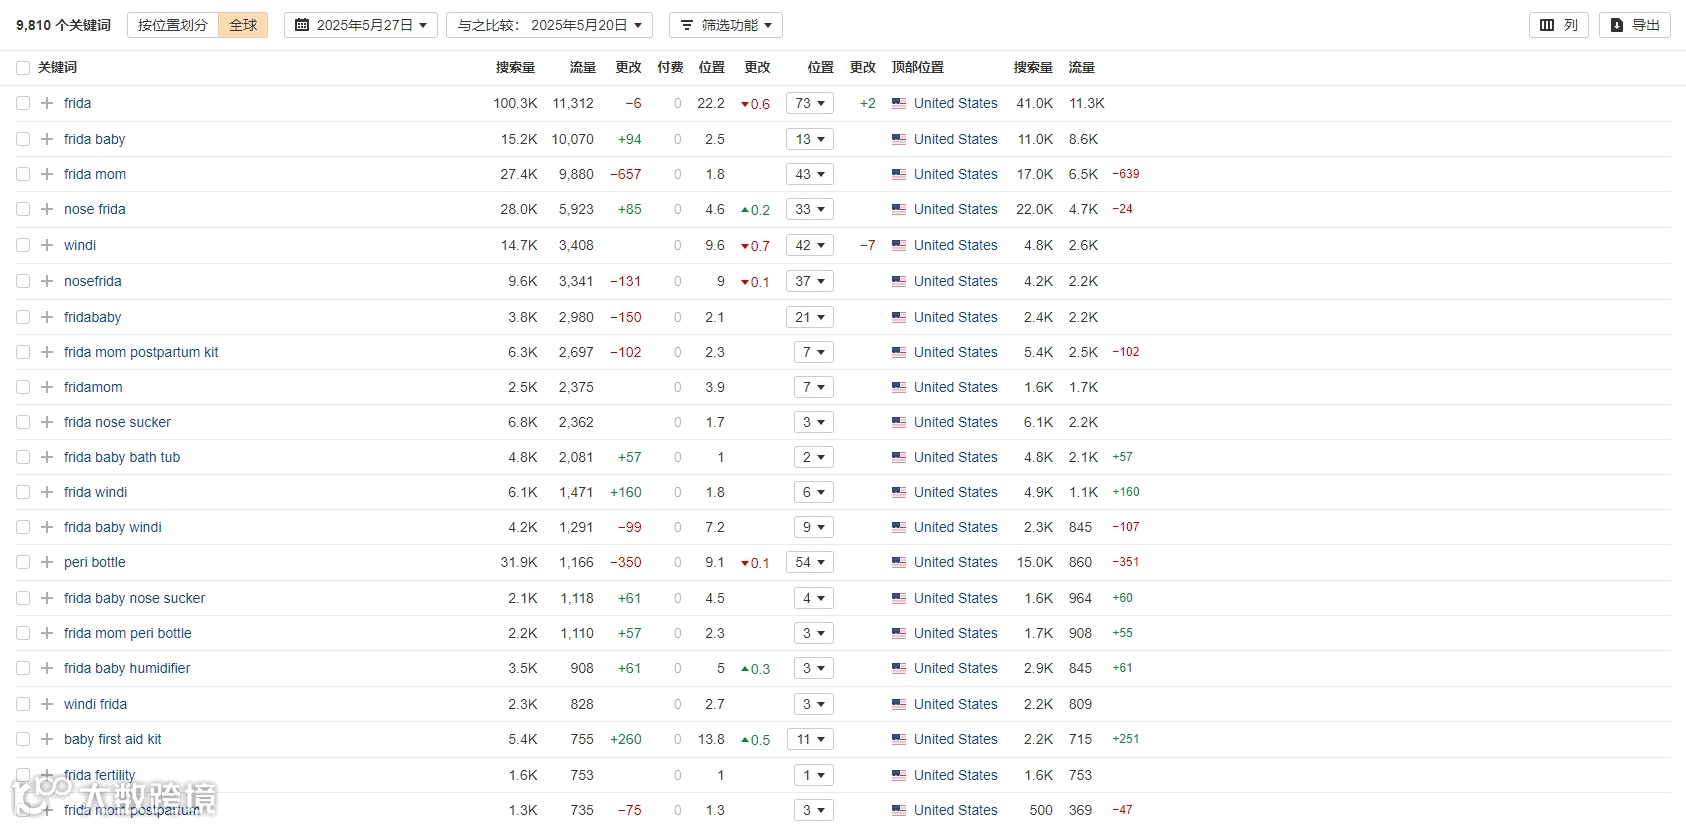Switch to the 按位置划分 tab

(x=173, y=25)
